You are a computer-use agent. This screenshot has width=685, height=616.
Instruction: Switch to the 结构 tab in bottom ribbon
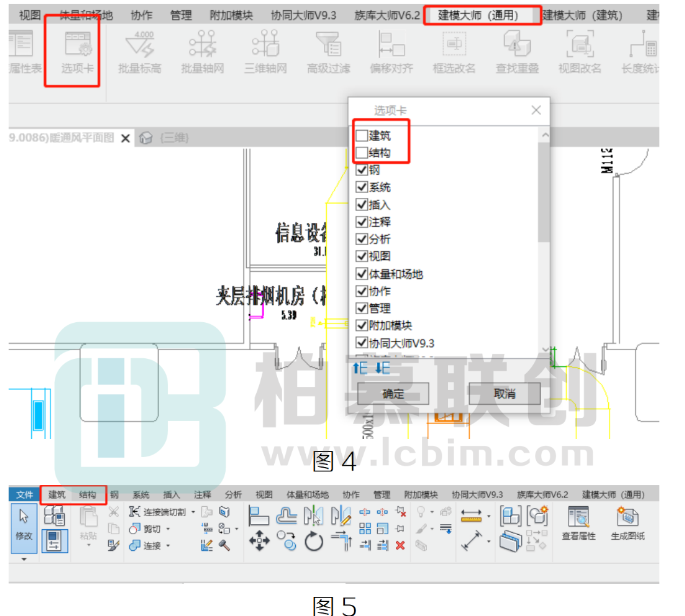(x=87, y=495)
